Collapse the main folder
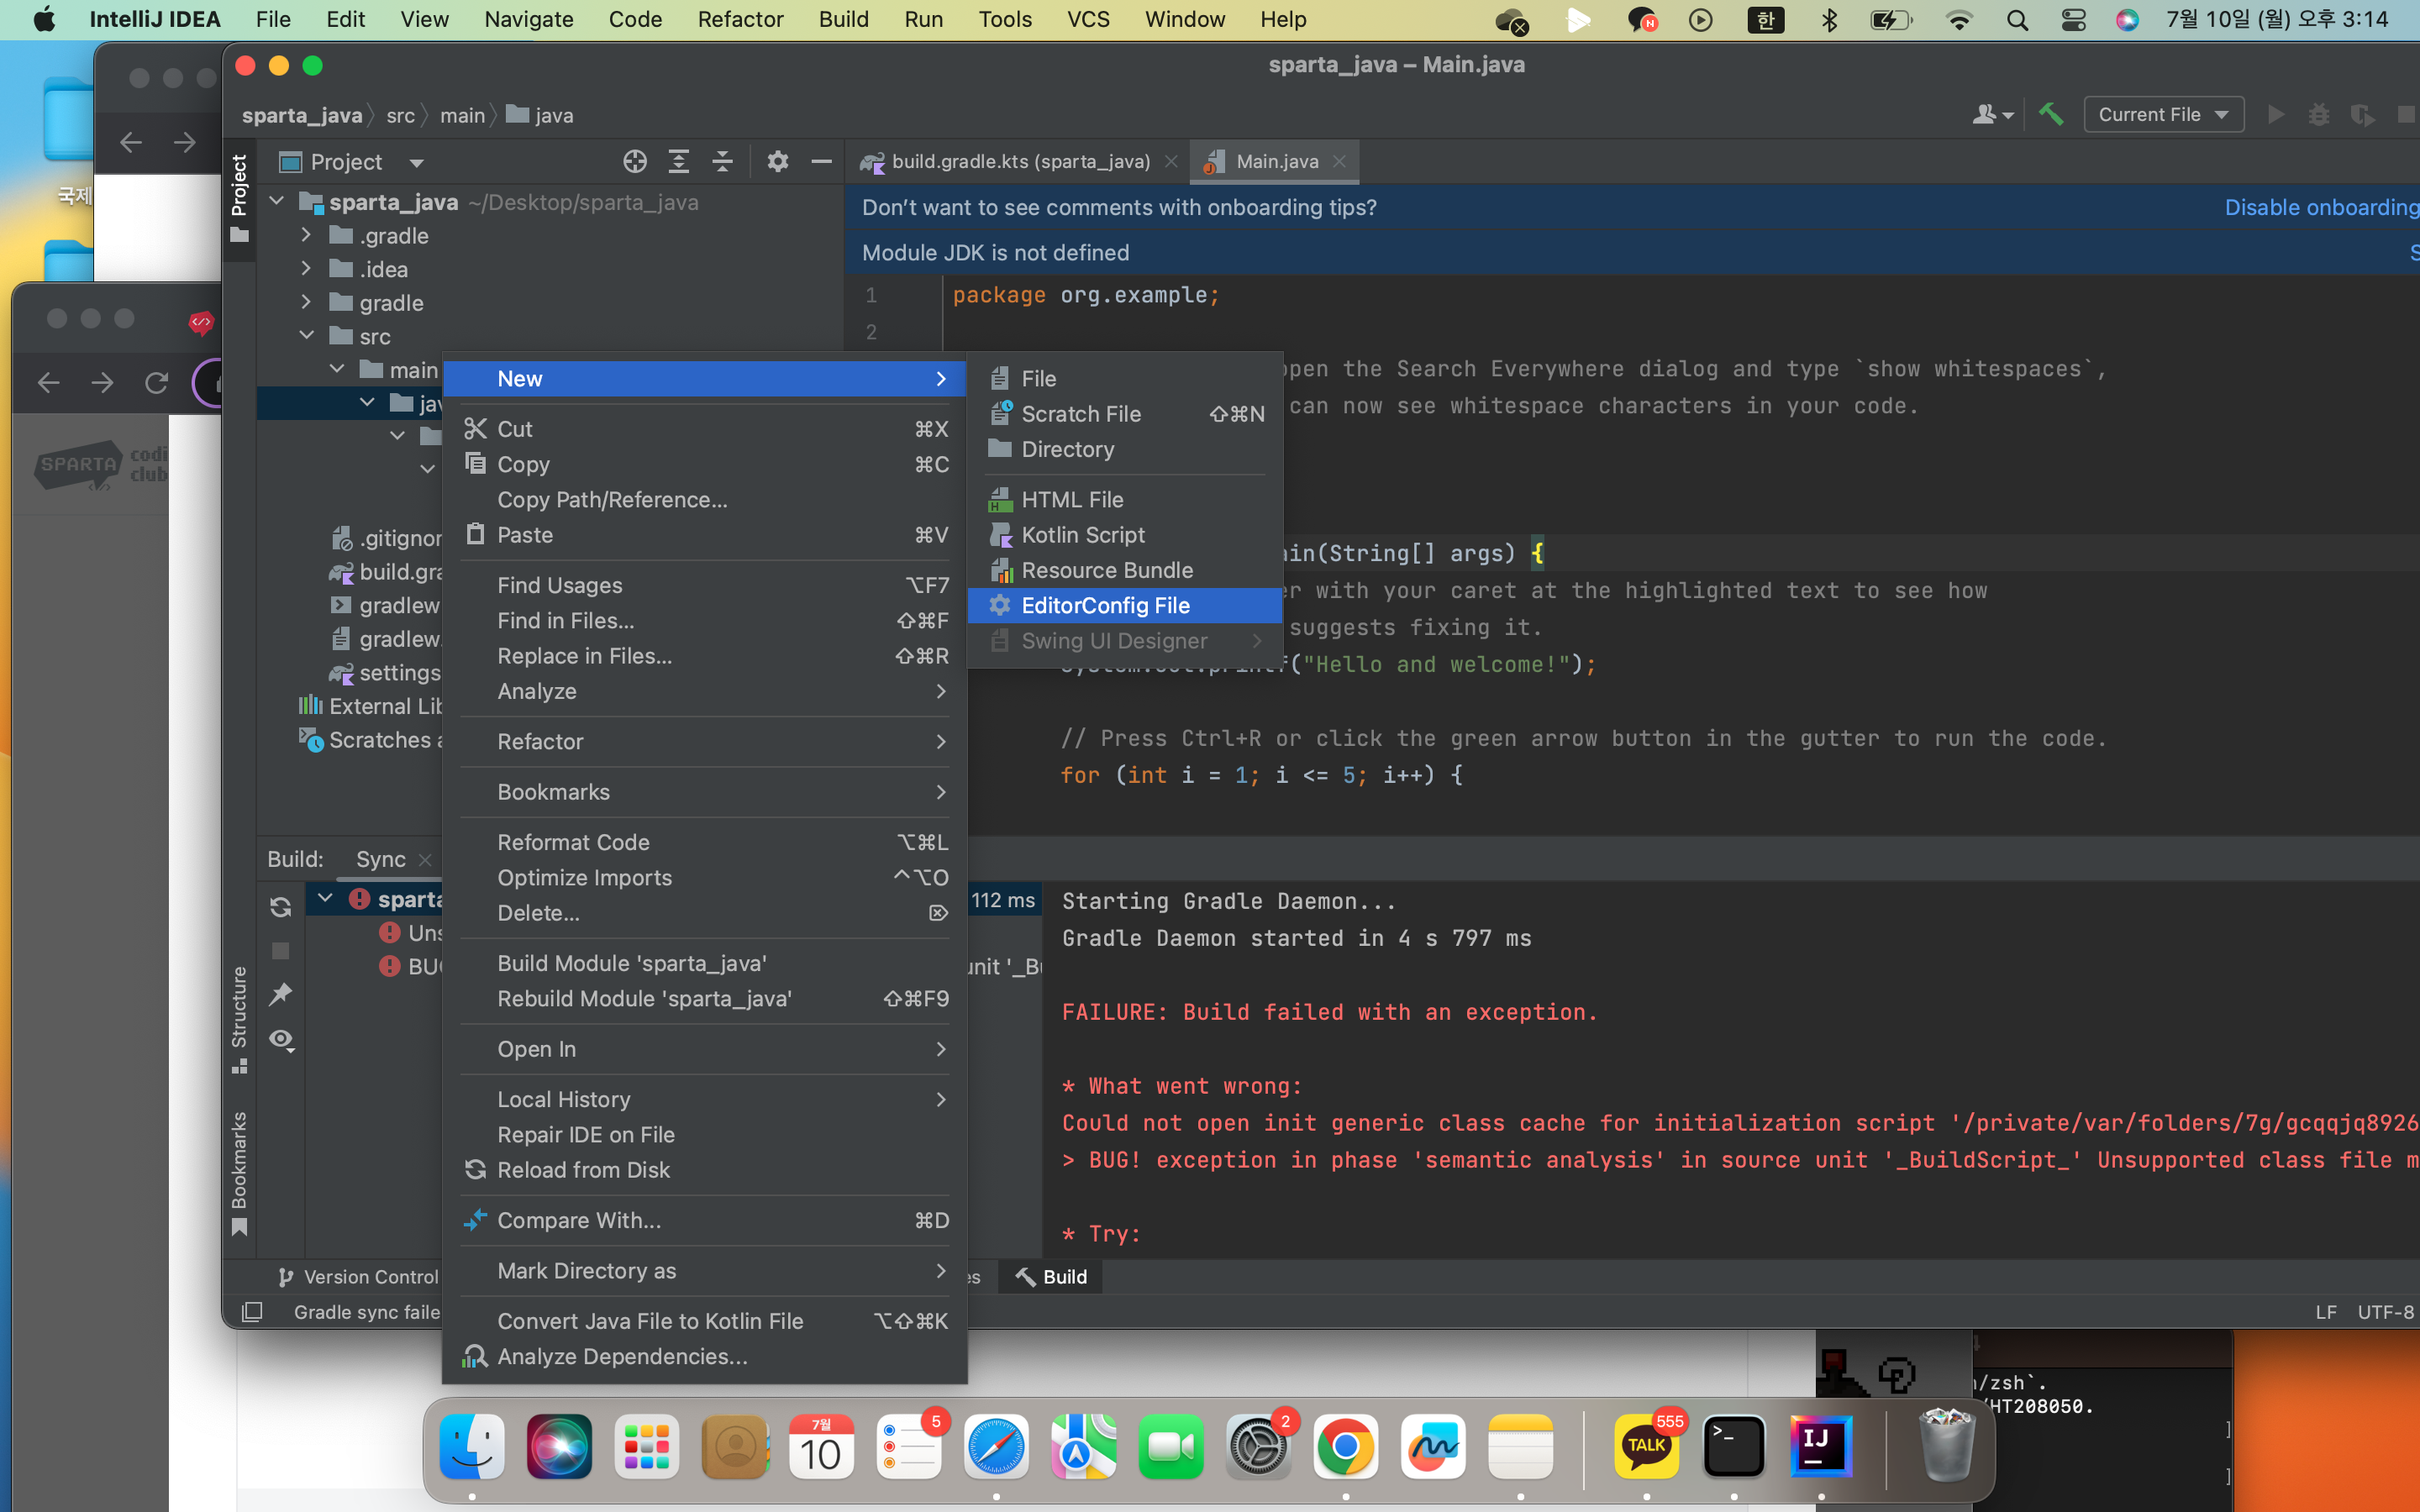This screenshot has width=2420, height=1512. pos(338,370)
